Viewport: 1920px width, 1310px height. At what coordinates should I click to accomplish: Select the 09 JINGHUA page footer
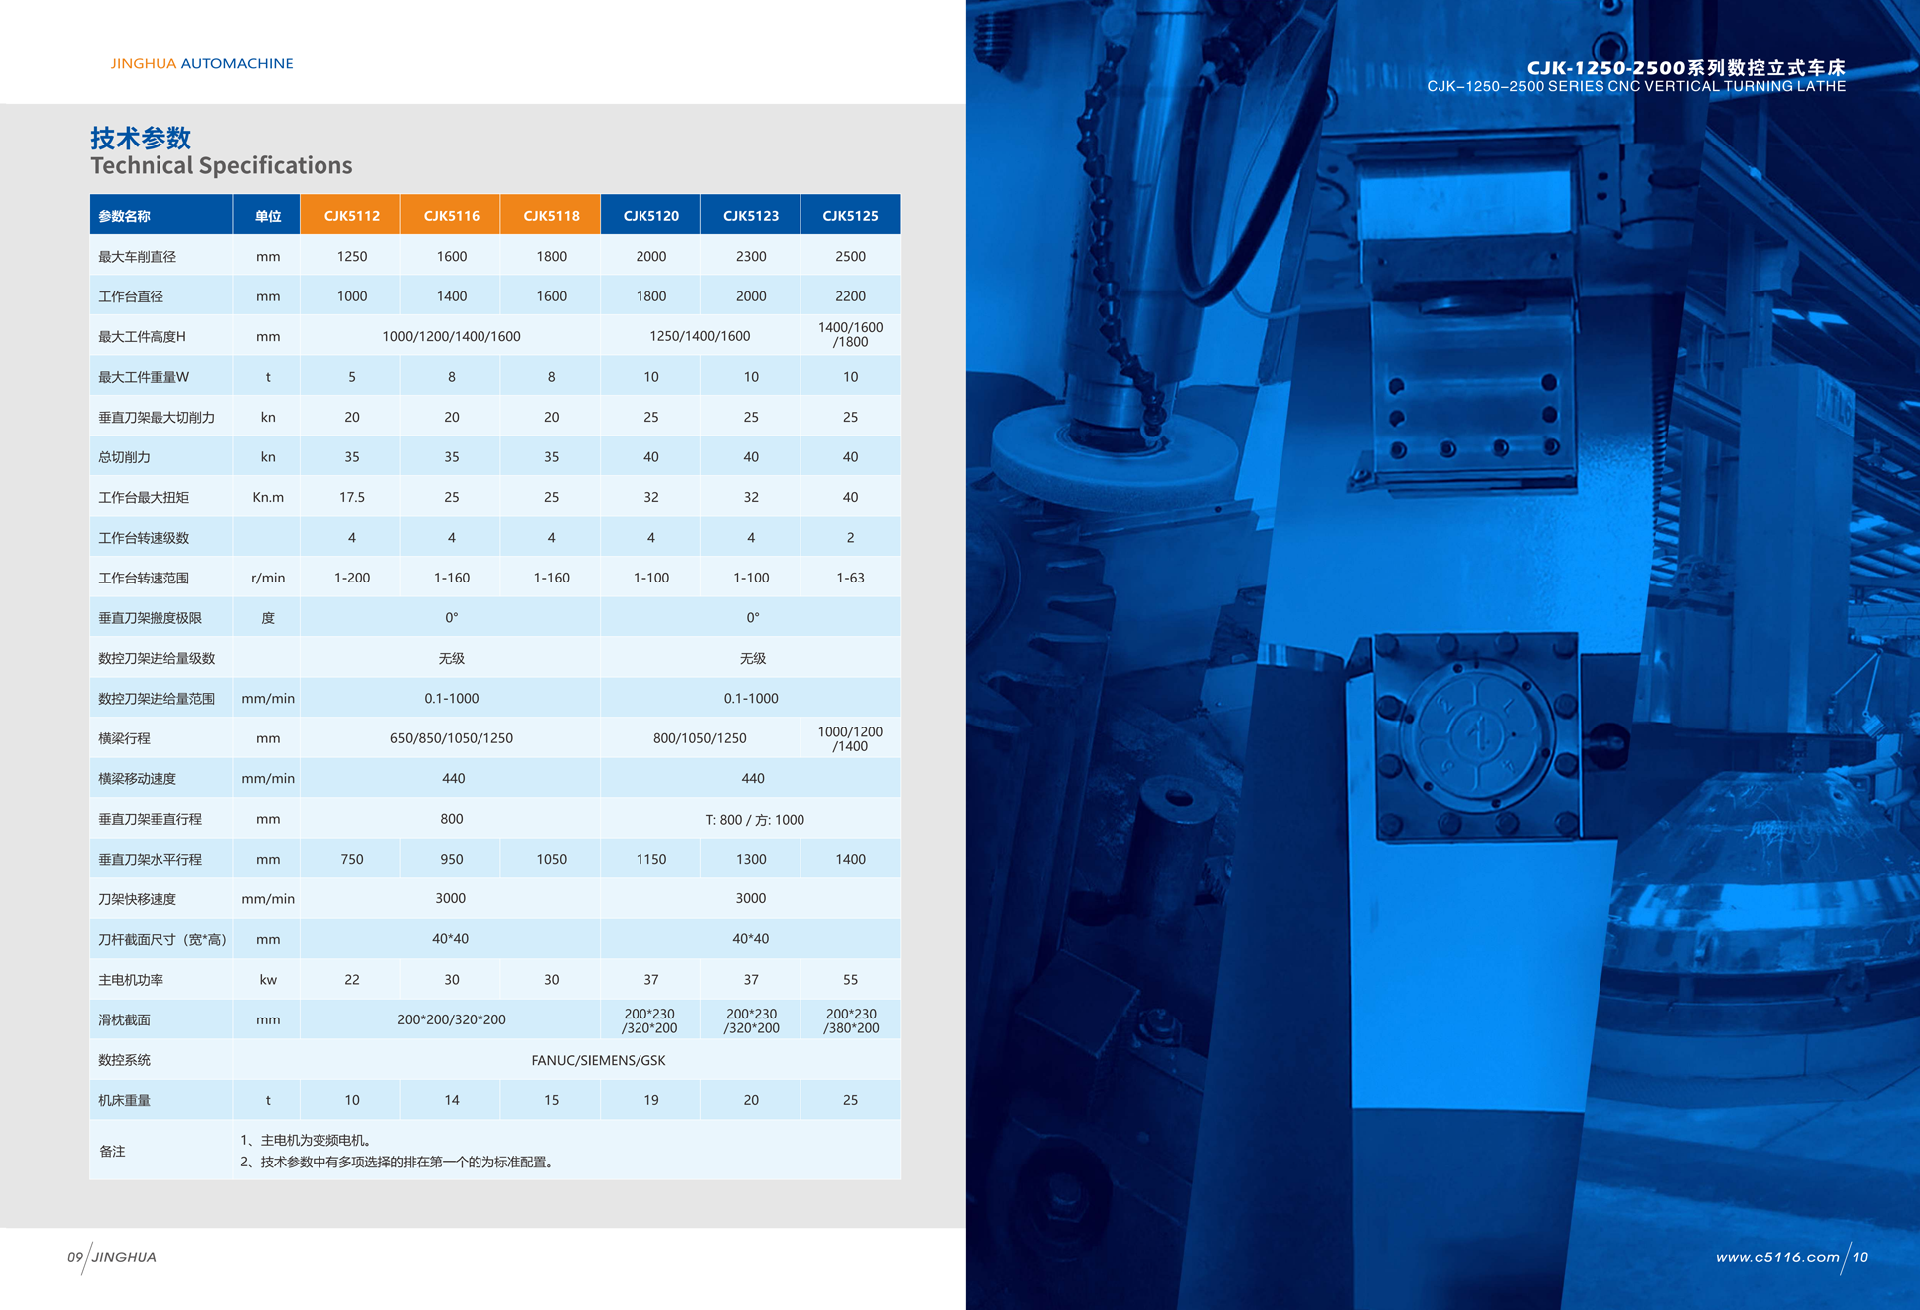tap(112, 1257)
